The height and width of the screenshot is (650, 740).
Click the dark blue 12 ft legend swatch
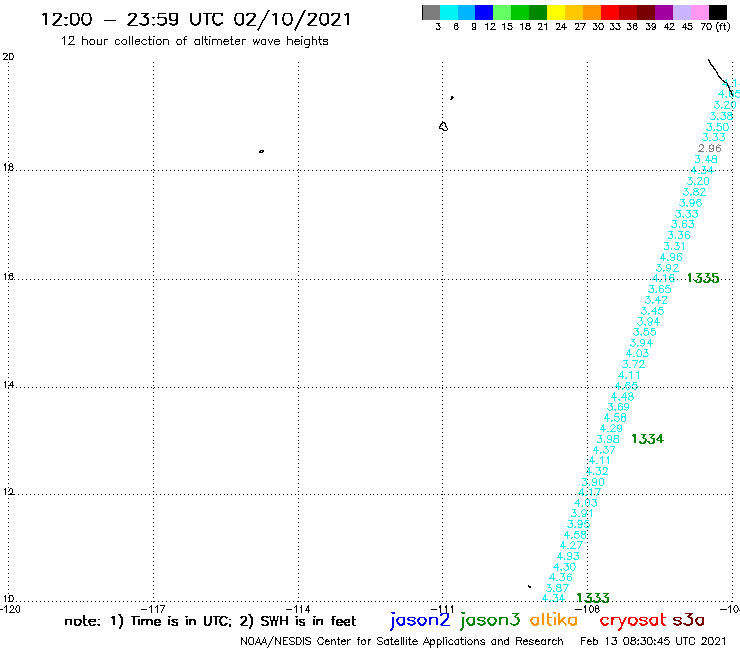pos(484,12)
